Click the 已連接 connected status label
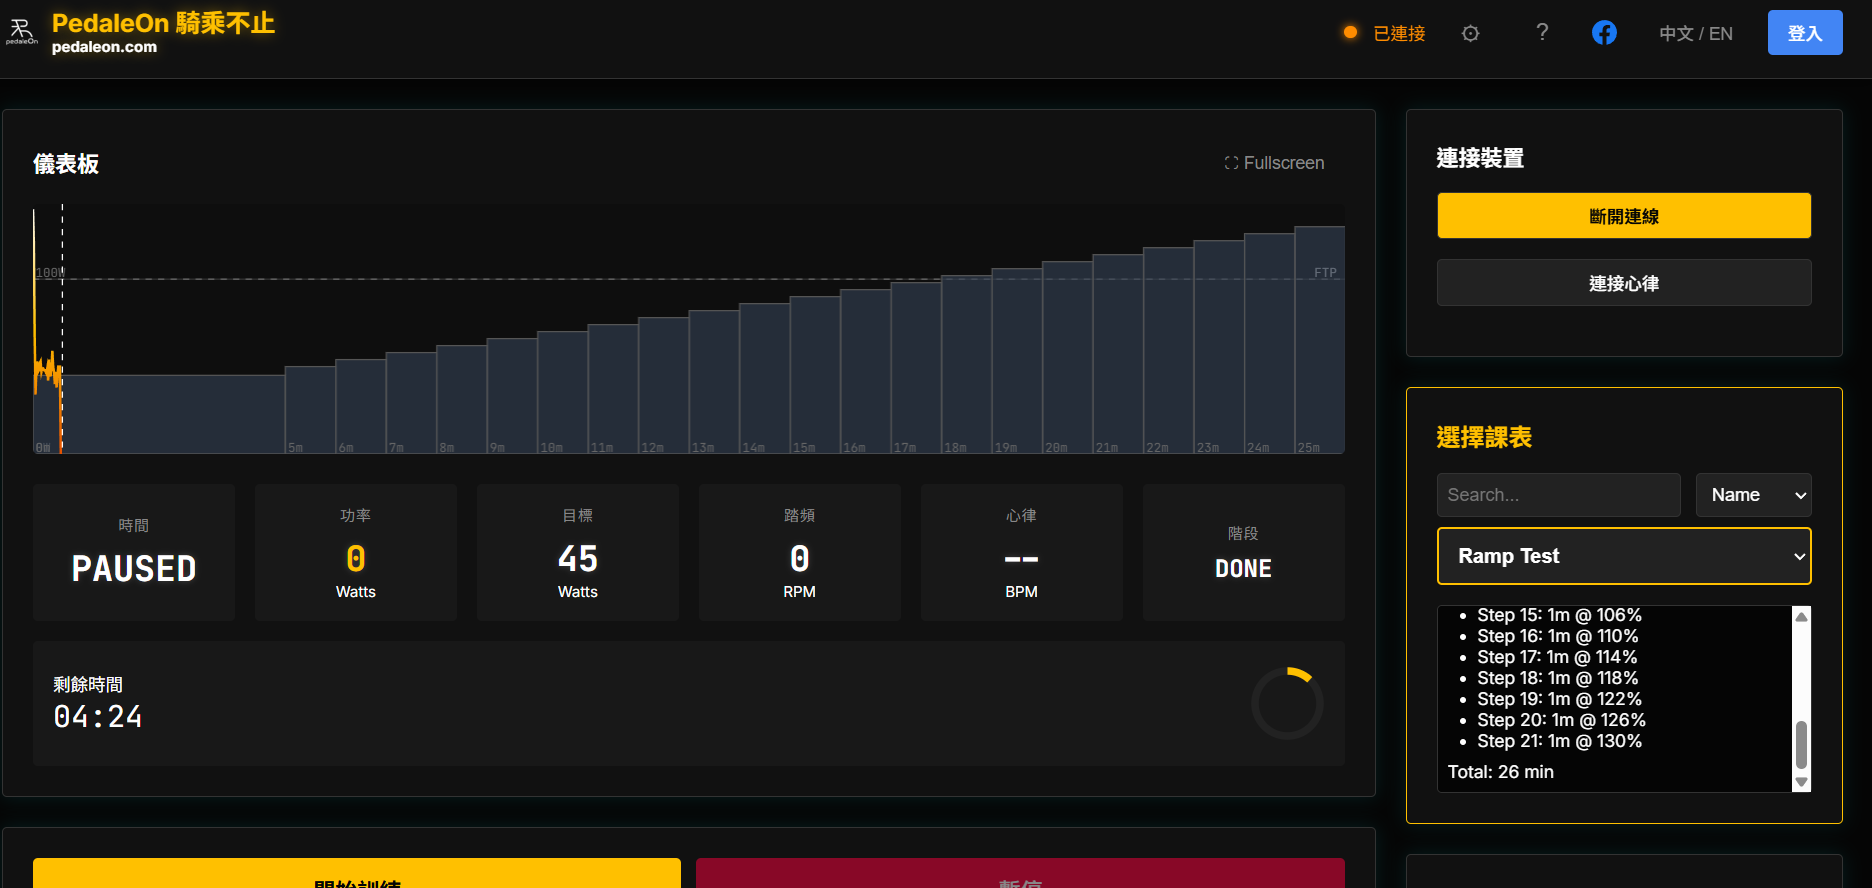The image size is (1872, 888). point(1399,34)
